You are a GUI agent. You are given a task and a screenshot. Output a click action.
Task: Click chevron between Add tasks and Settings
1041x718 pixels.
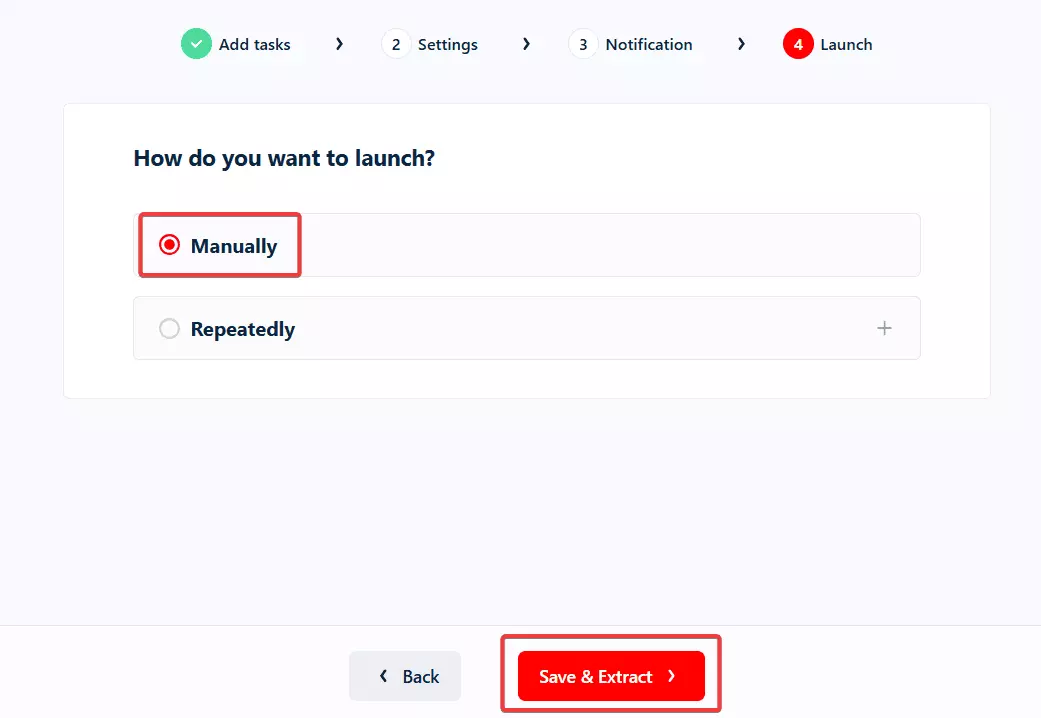(339, 44)
